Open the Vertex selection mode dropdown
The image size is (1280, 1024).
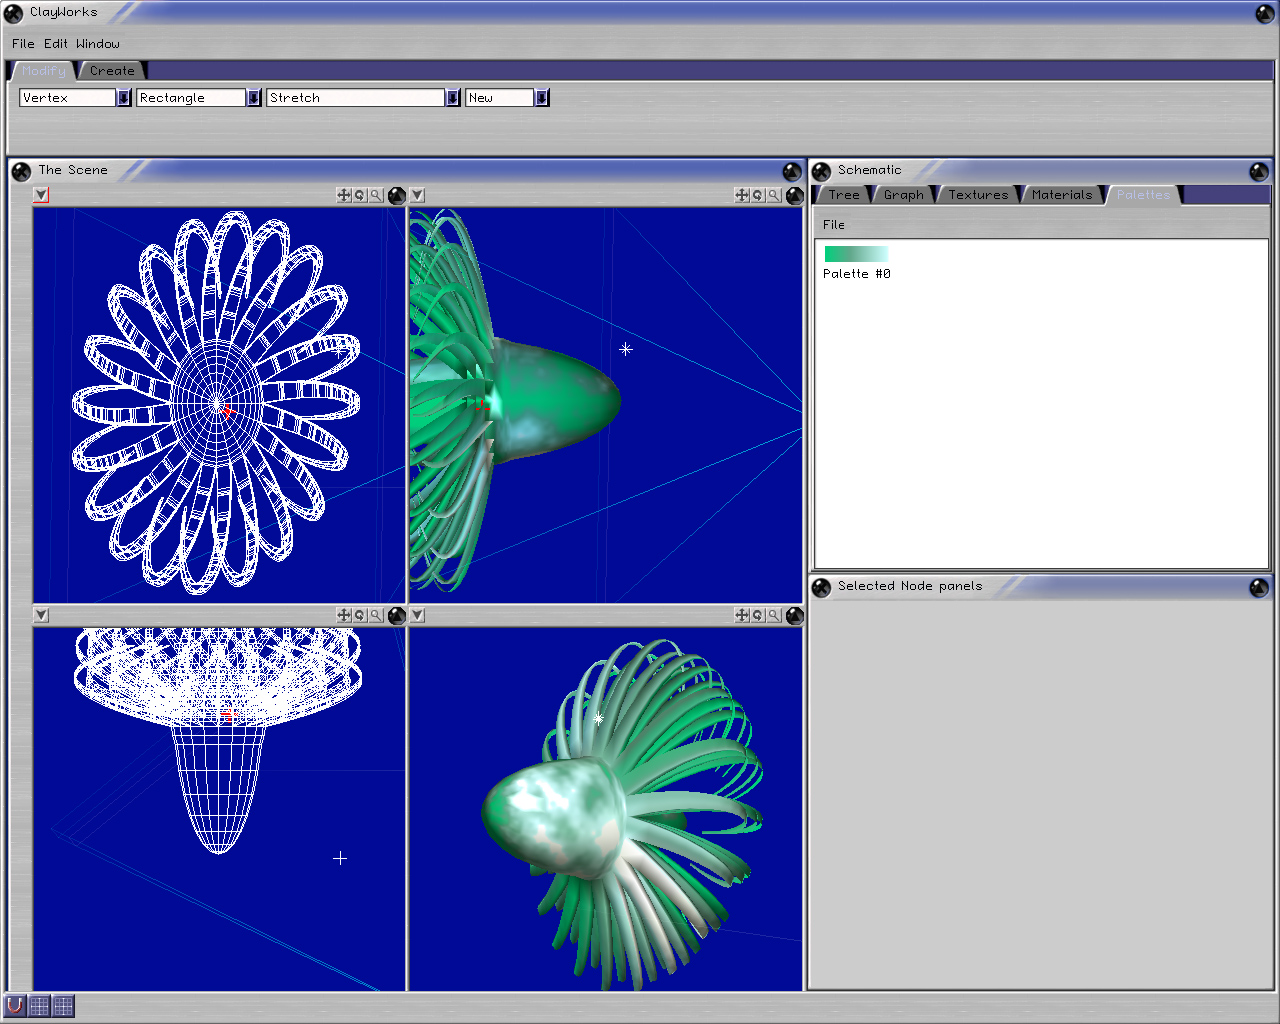point(124,97)
